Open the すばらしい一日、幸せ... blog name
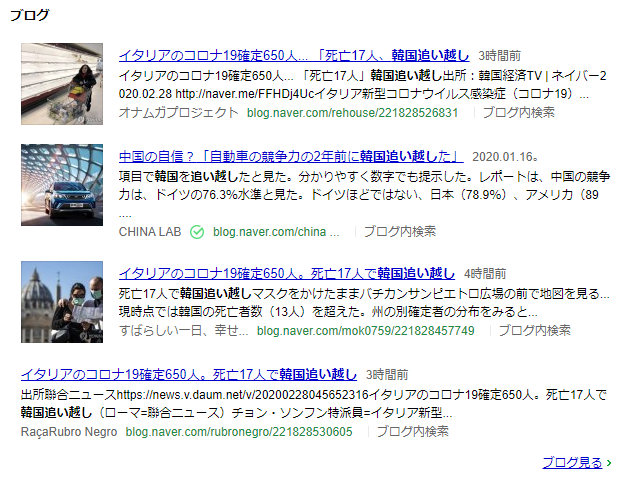This screenshot has width=624, height=486. (183, 330)
